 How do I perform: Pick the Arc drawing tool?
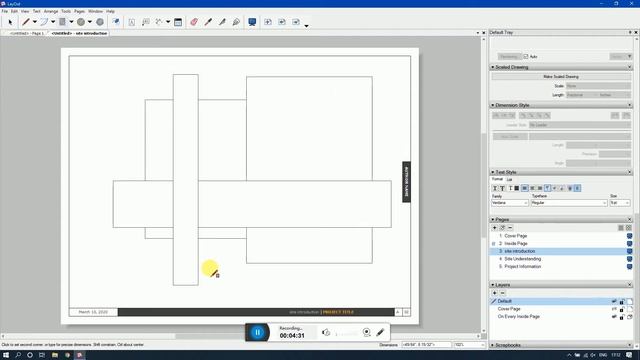[x=44, y=22]
